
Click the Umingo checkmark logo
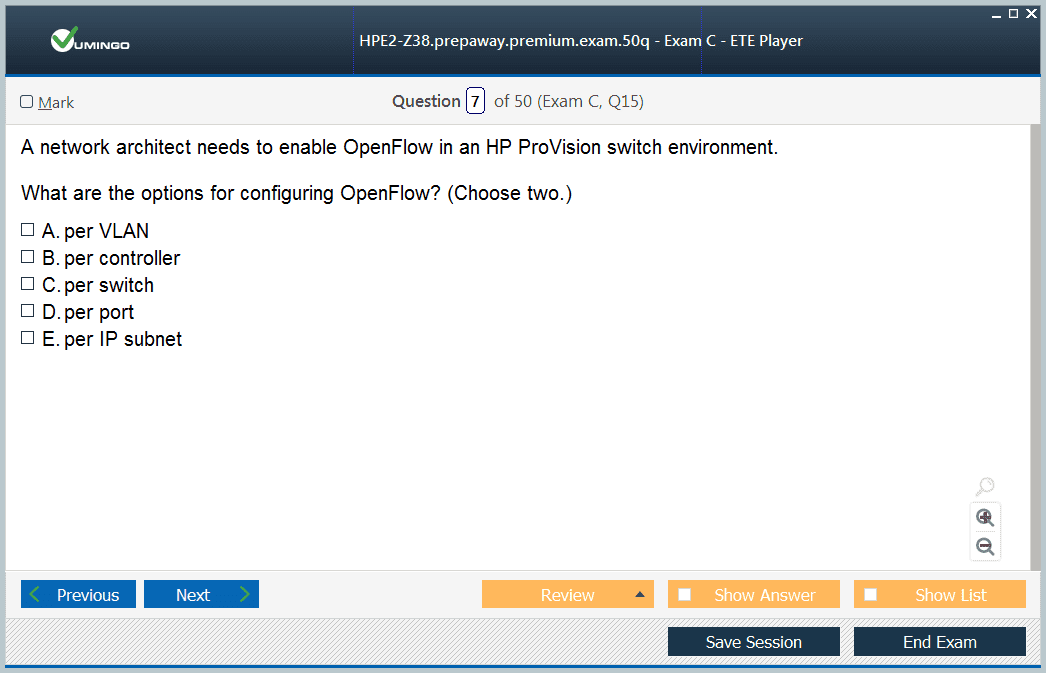[90, 40]
